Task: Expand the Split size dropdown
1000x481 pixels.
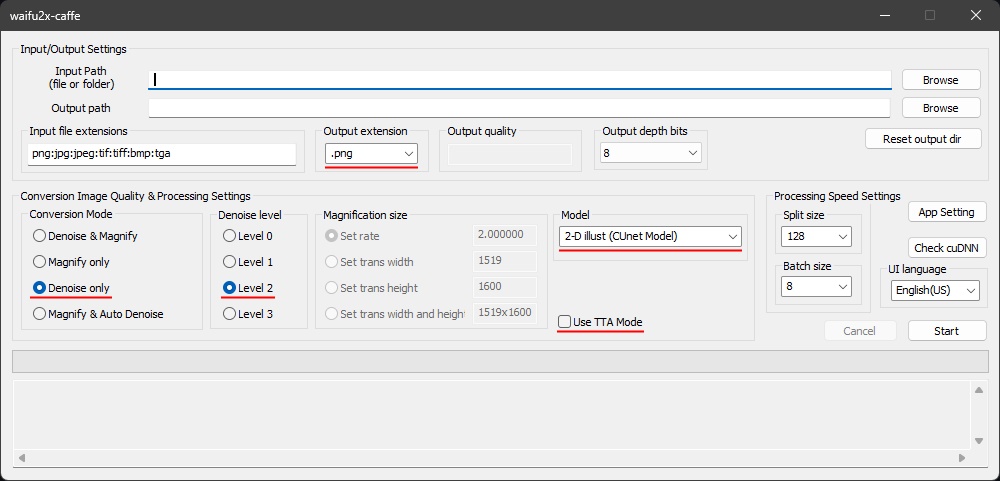Action: coord(816,237)
